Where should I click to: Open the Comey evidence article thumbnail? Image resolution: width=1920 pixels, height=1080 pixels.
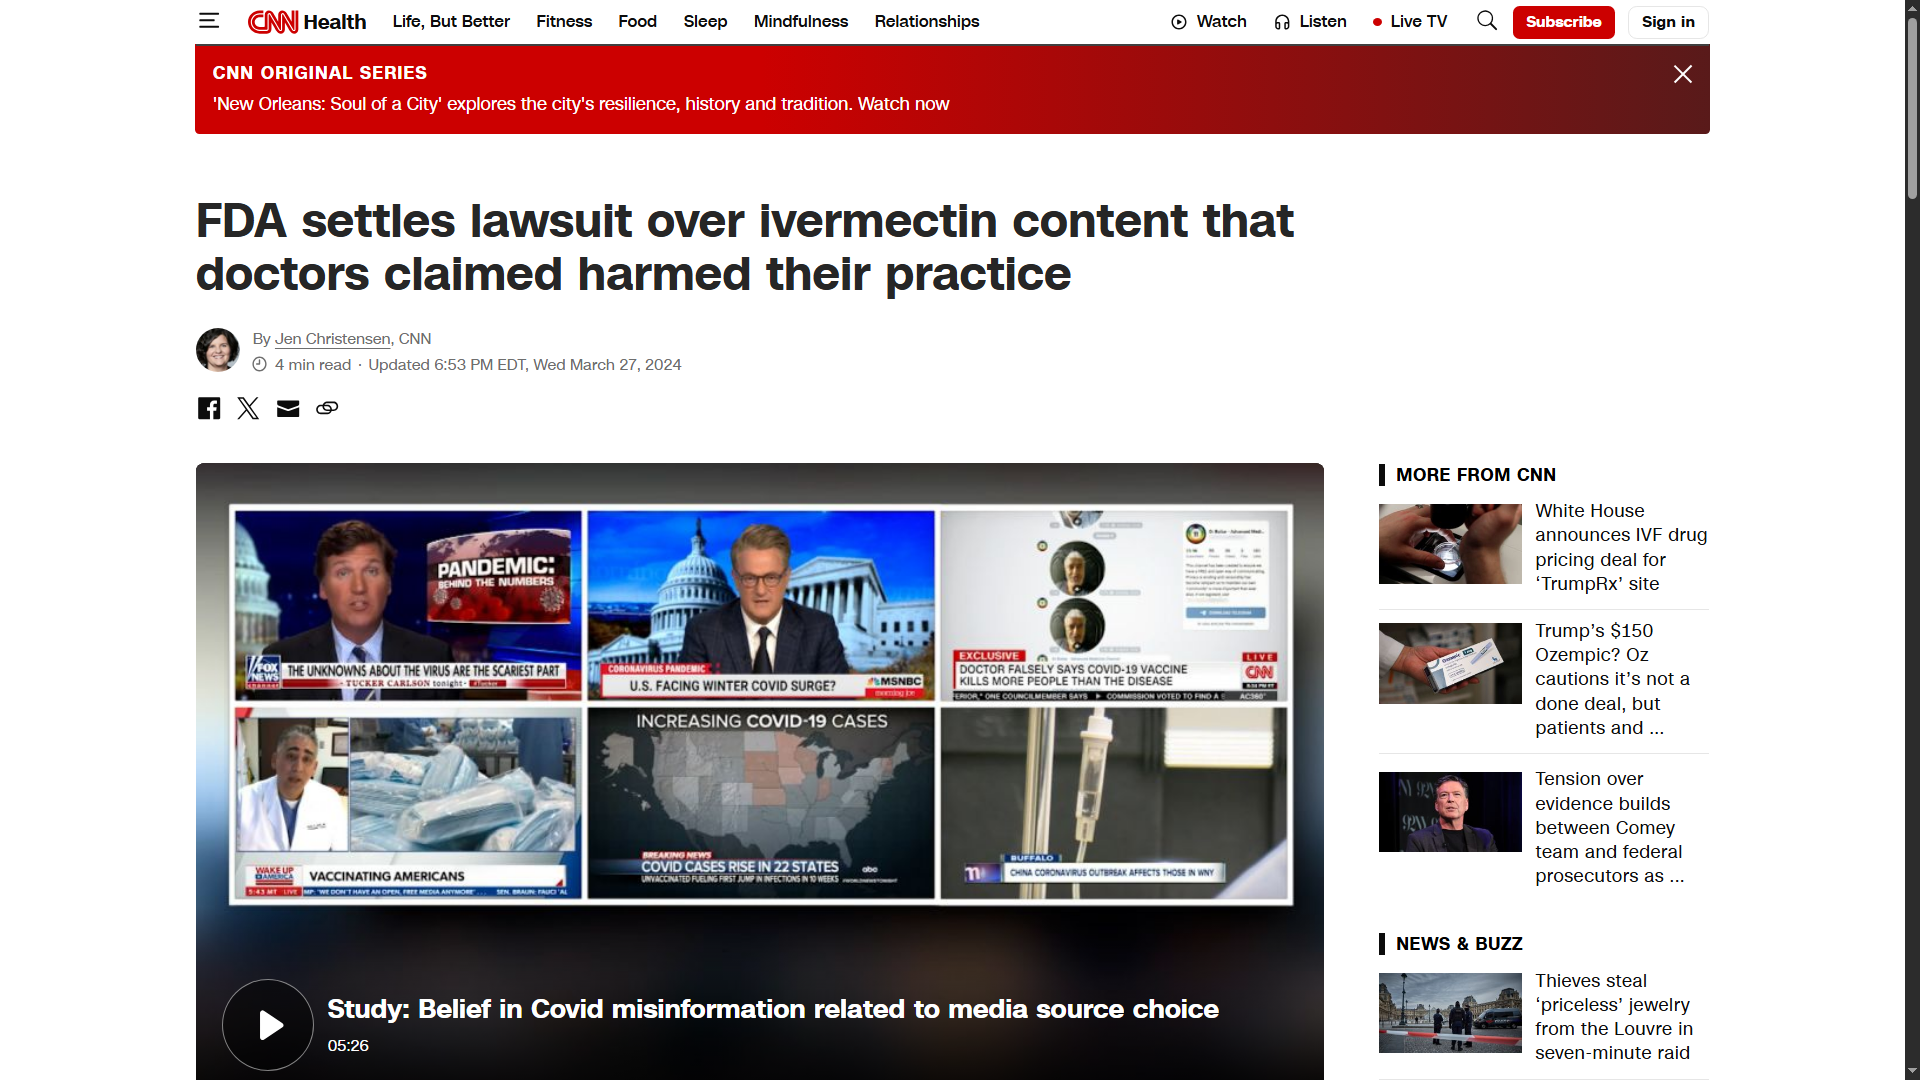(x=1449, y=812)
